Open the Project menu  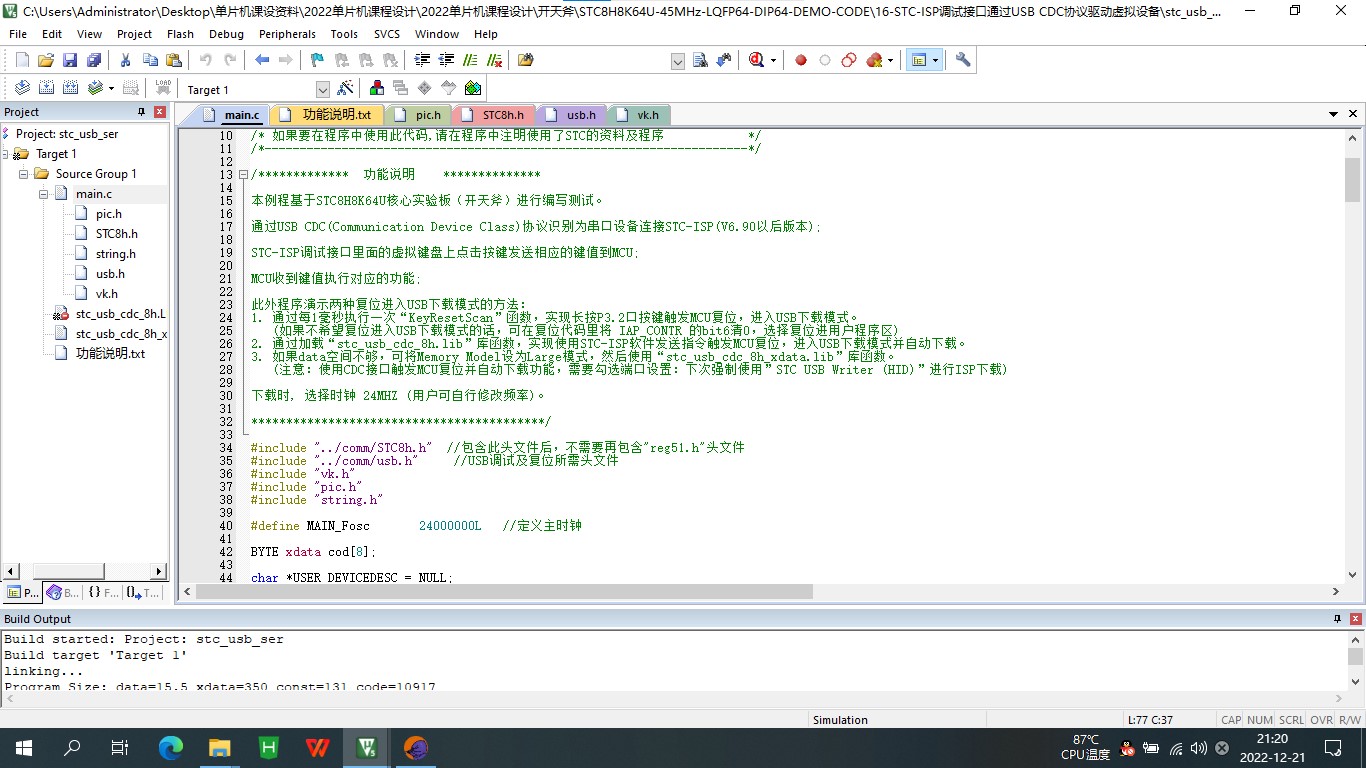click(134, 33)
